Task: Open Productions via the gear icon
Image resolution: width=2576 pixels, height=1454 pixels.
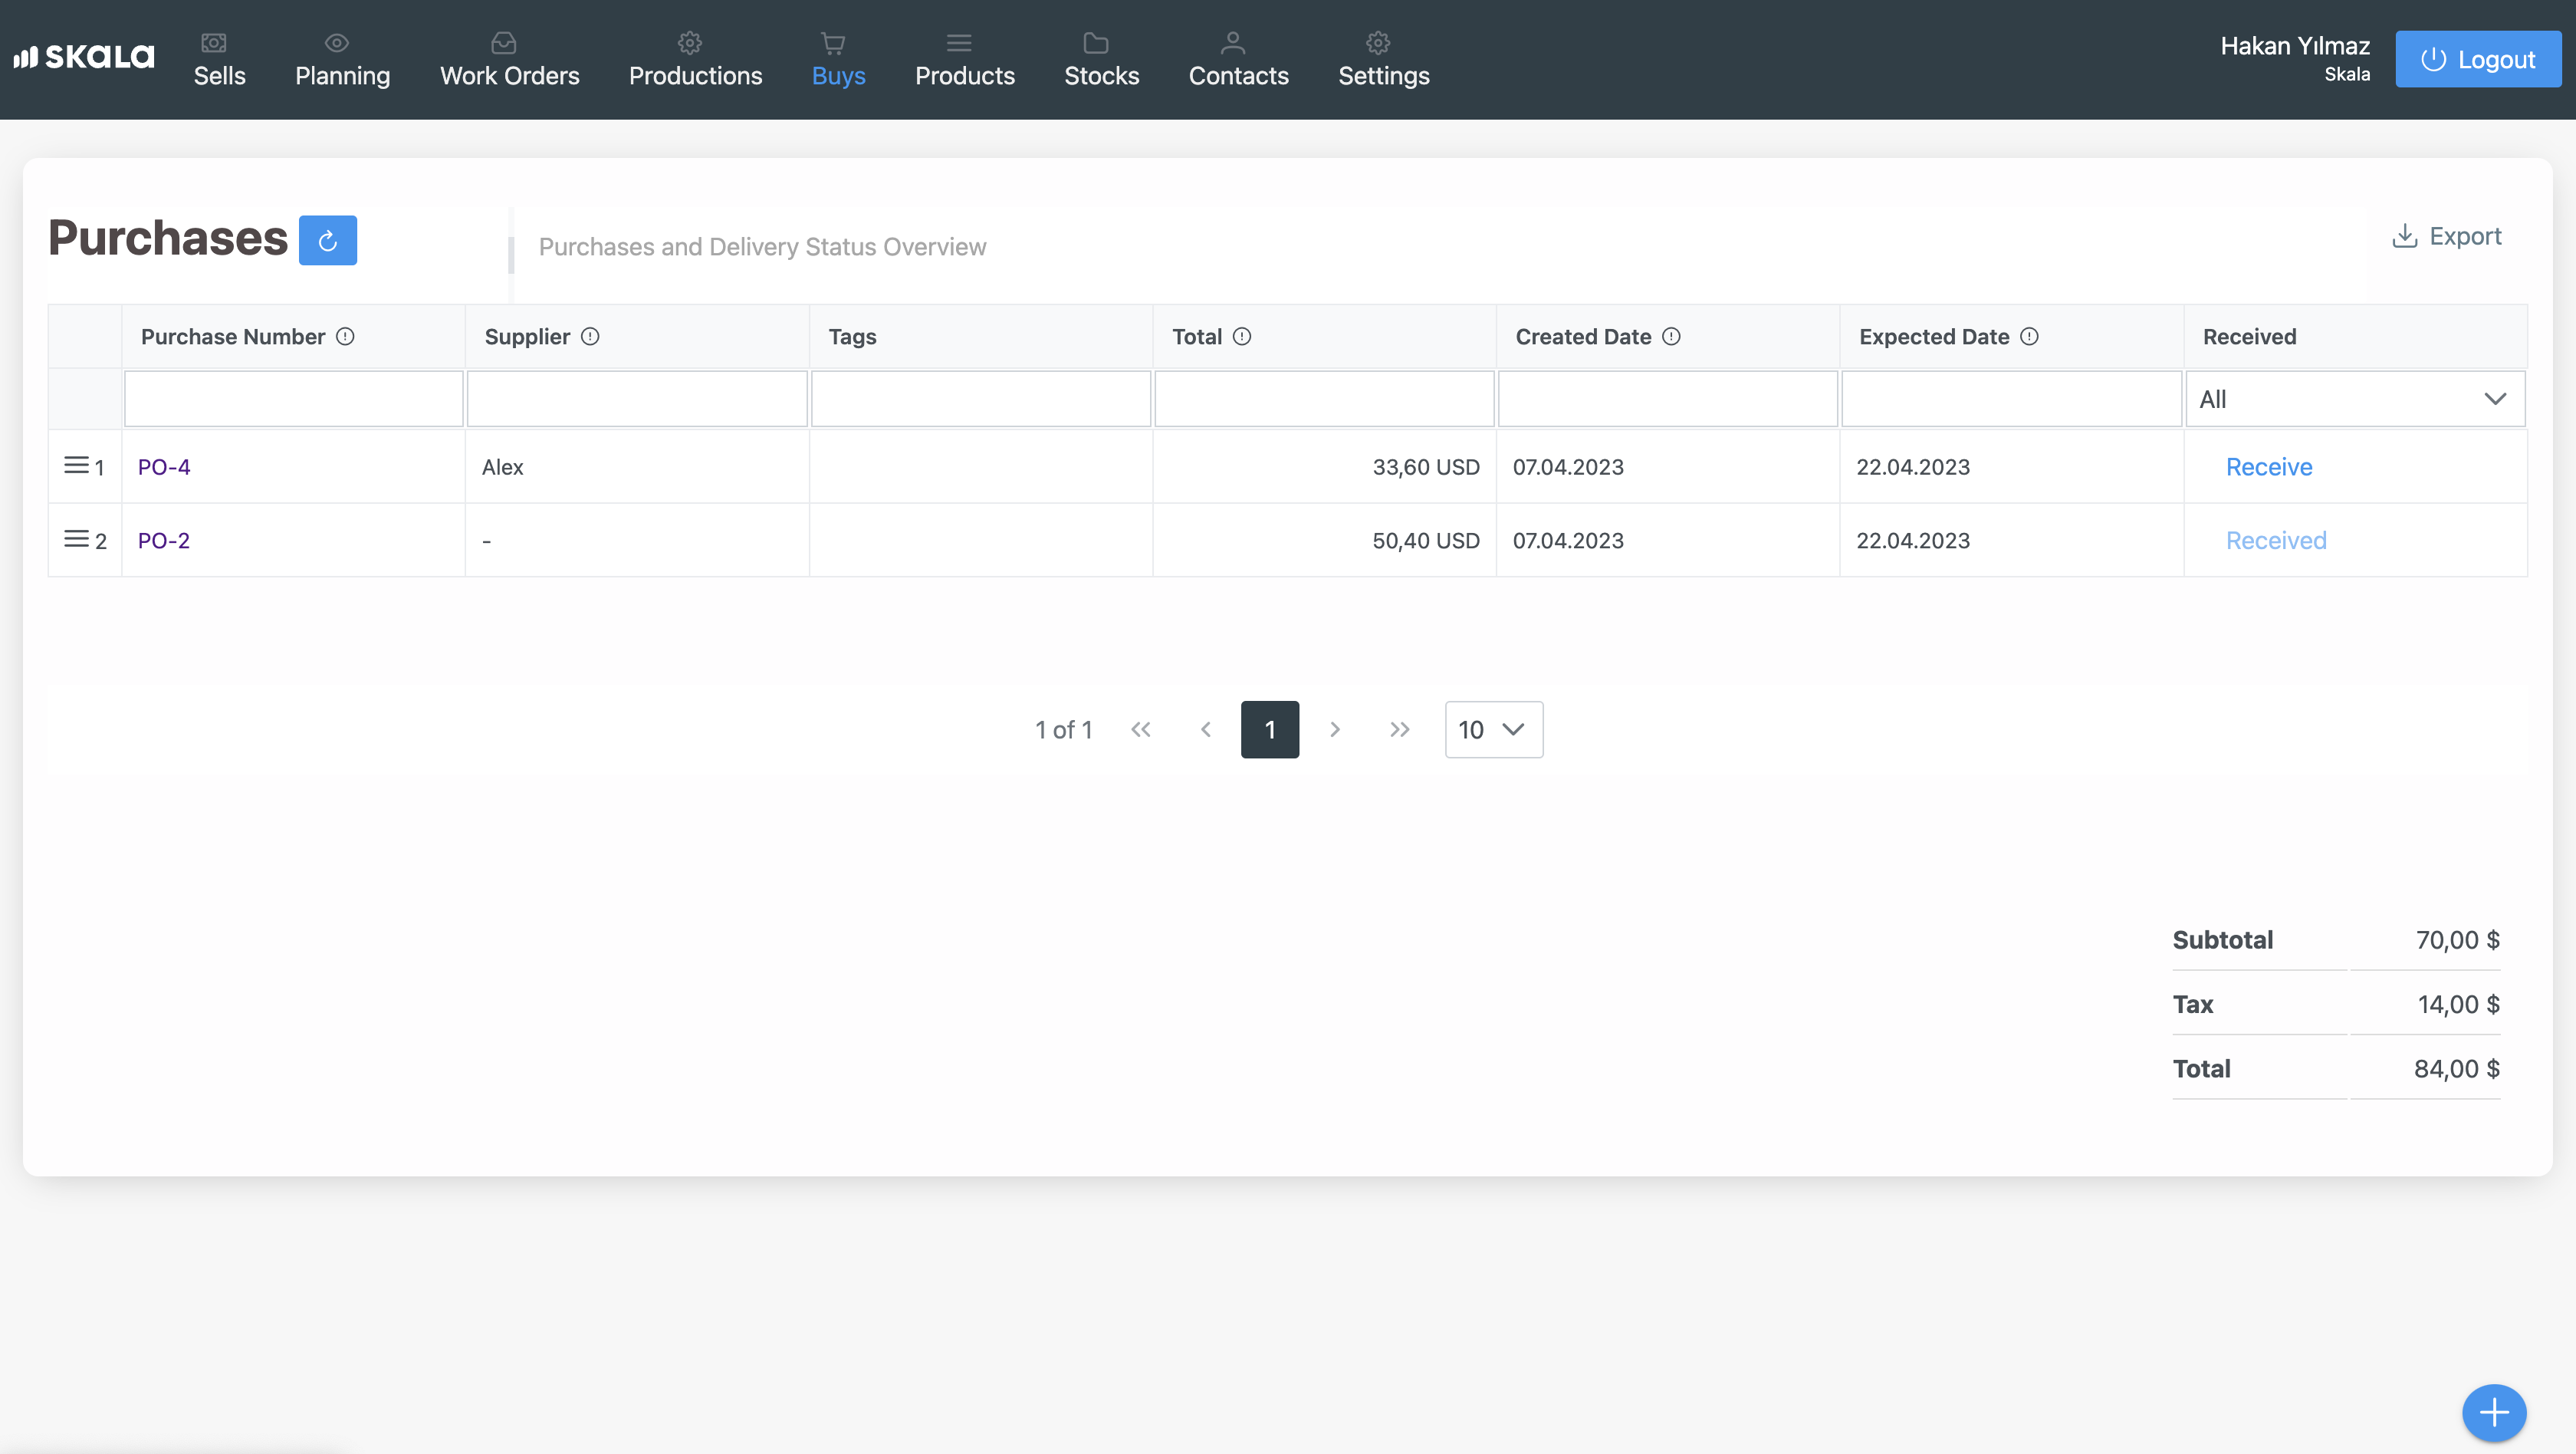Action: (689, 43)
